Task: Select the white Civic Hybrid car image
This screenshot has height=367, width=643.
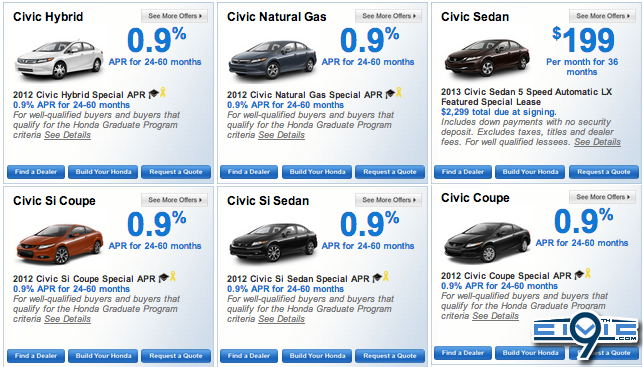Action: [59, 59]
